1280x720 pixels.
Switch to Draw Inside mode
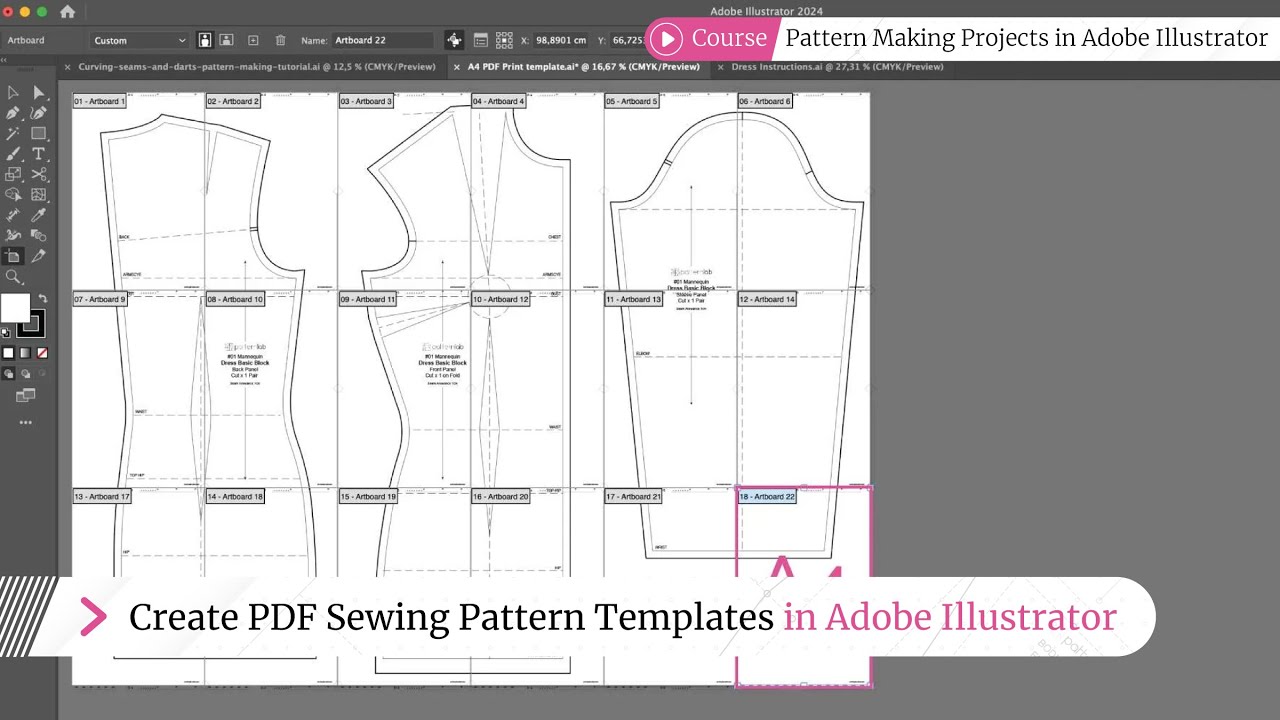click(42, 374)
